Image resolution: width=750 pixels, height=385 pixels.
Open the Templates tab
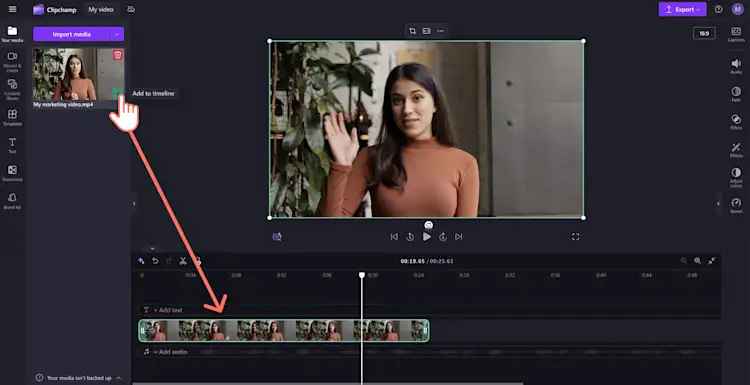coord(12,118)
